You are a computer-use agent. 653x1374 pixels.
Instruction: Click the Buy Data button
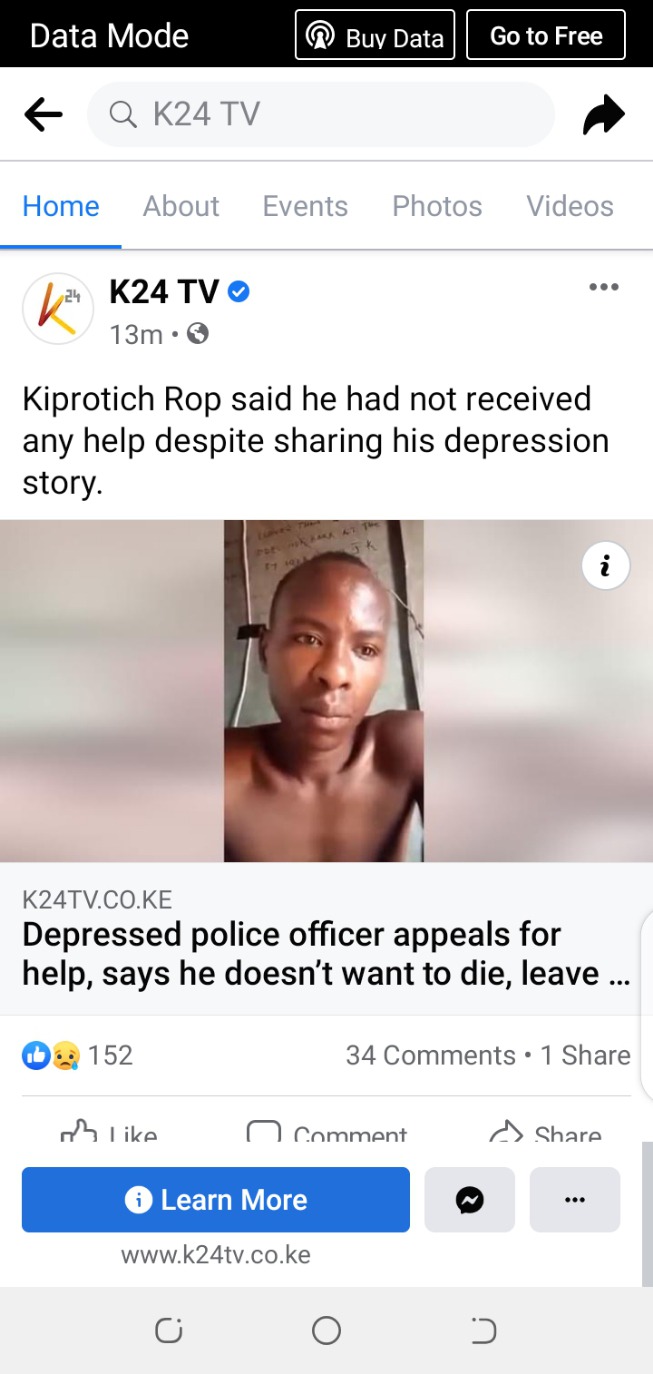(x=375, y=36)
